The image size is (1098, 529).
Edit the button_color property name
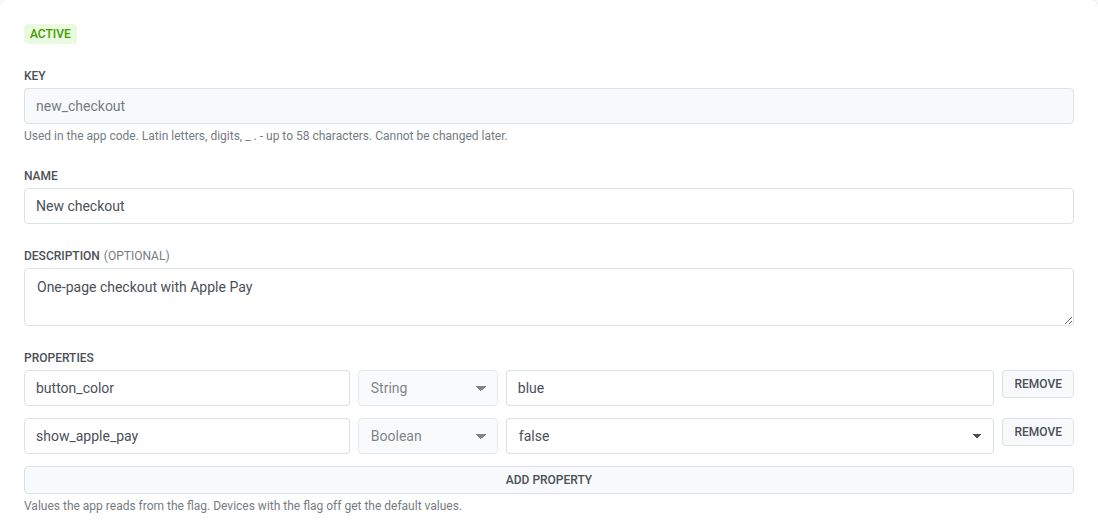pos(187,388)
